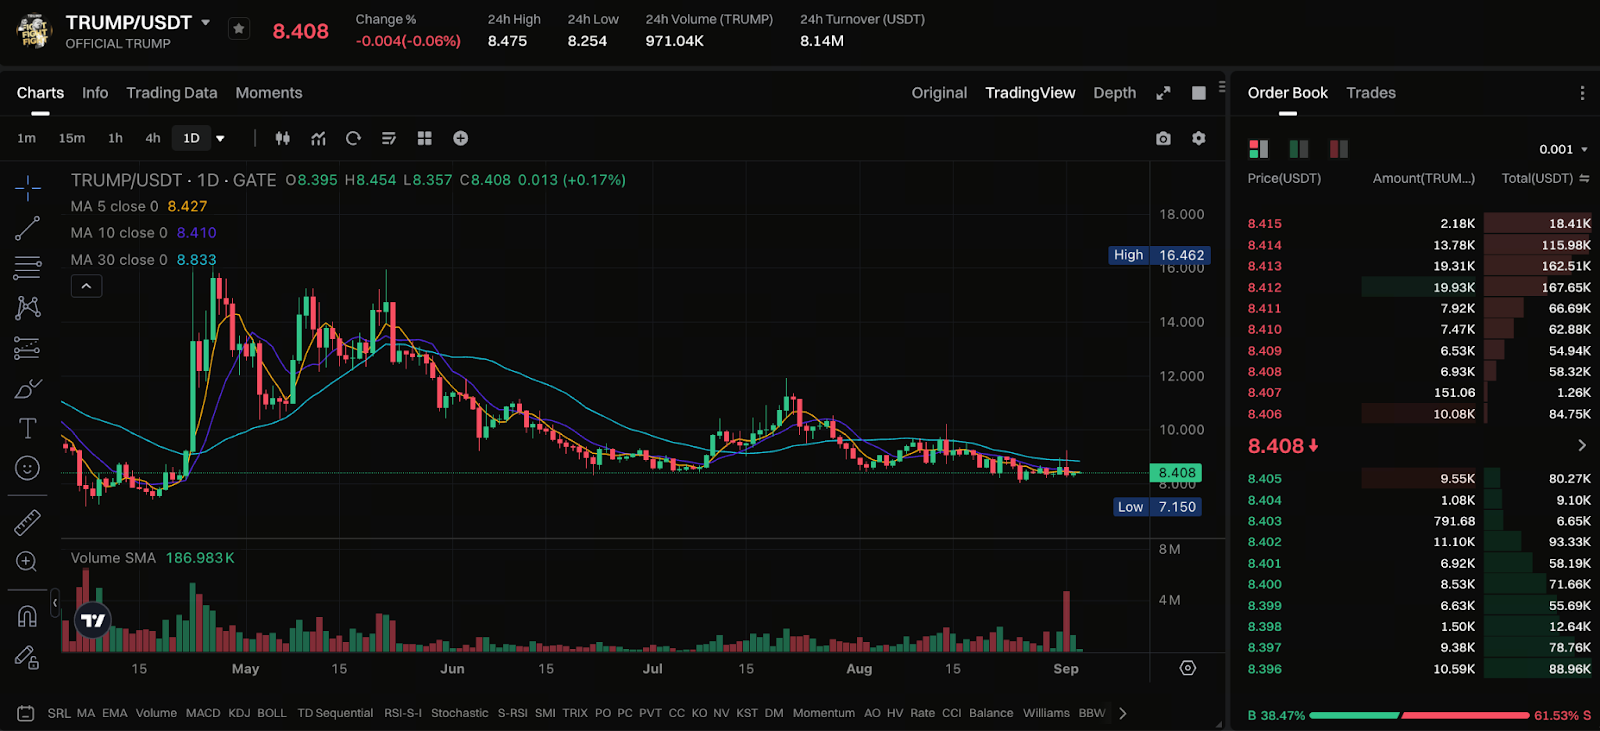Screen dimensions: 1600x731
Task: Click the ask price 8.415 row
Action: [1419, 224]
